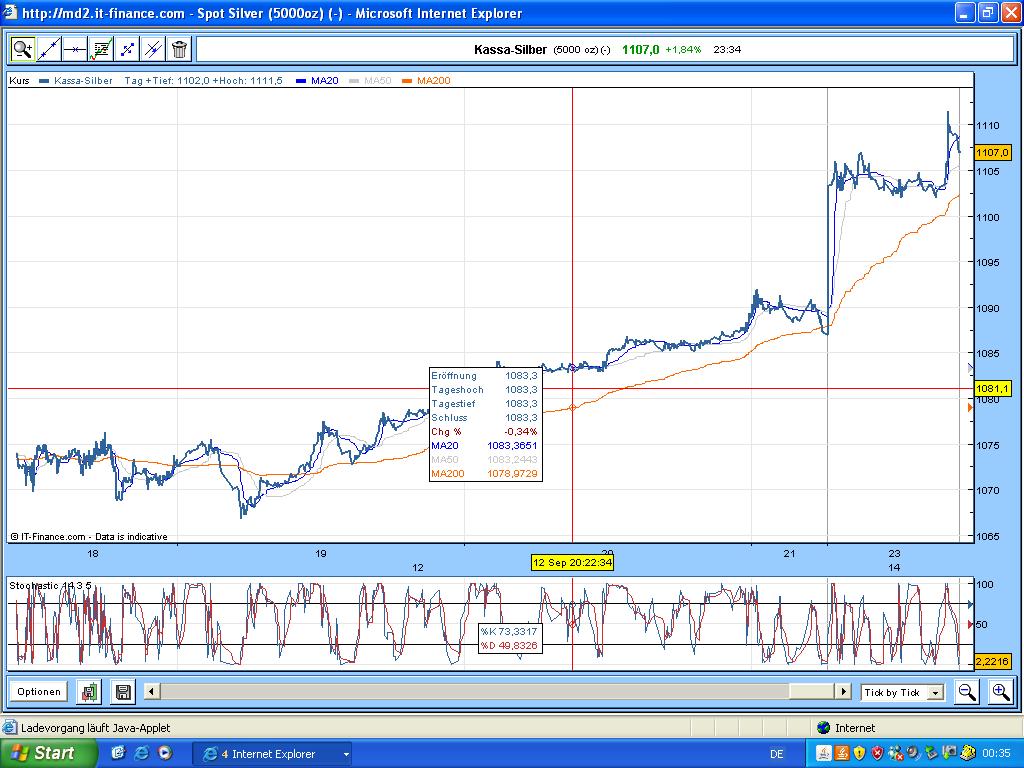The height and width of the screenshot is (768, 1024).
Task: Select the dashed segment line tool
Action: pos(127,50)
